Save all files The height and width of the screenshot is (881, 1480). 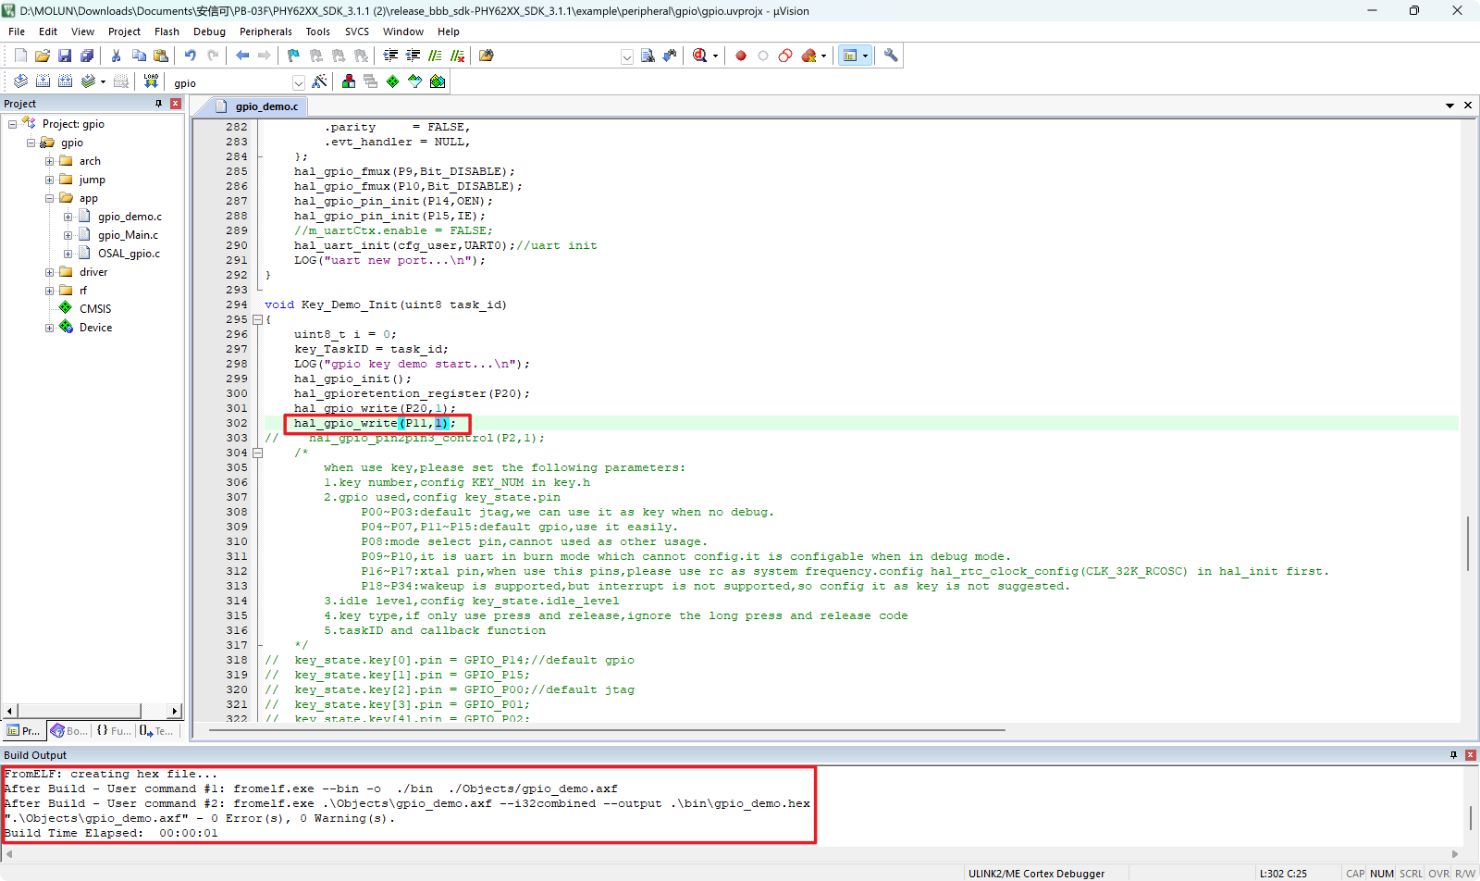coord(87,56)
